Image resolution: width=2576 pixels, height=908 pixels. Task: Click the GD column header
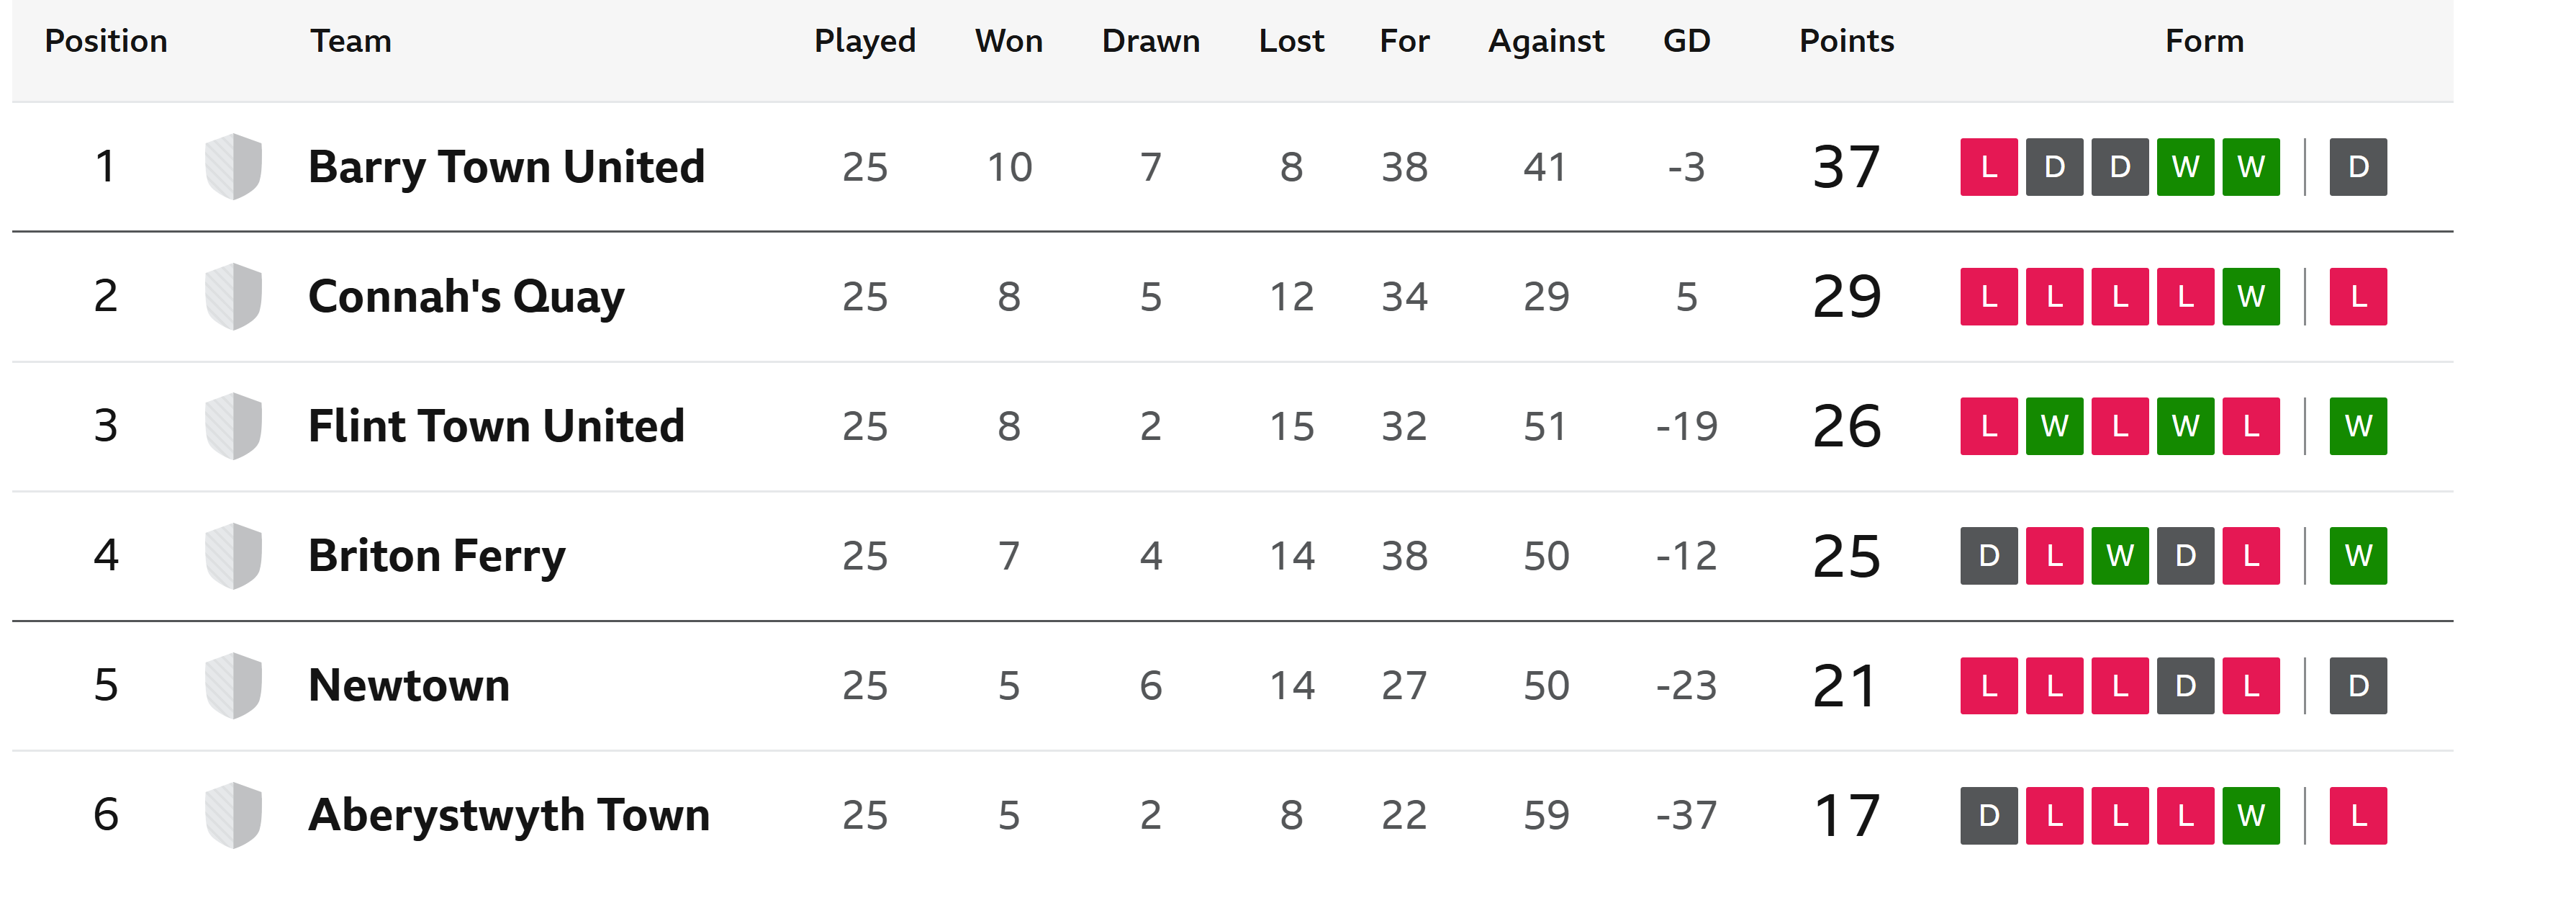tap(1686, 41)
